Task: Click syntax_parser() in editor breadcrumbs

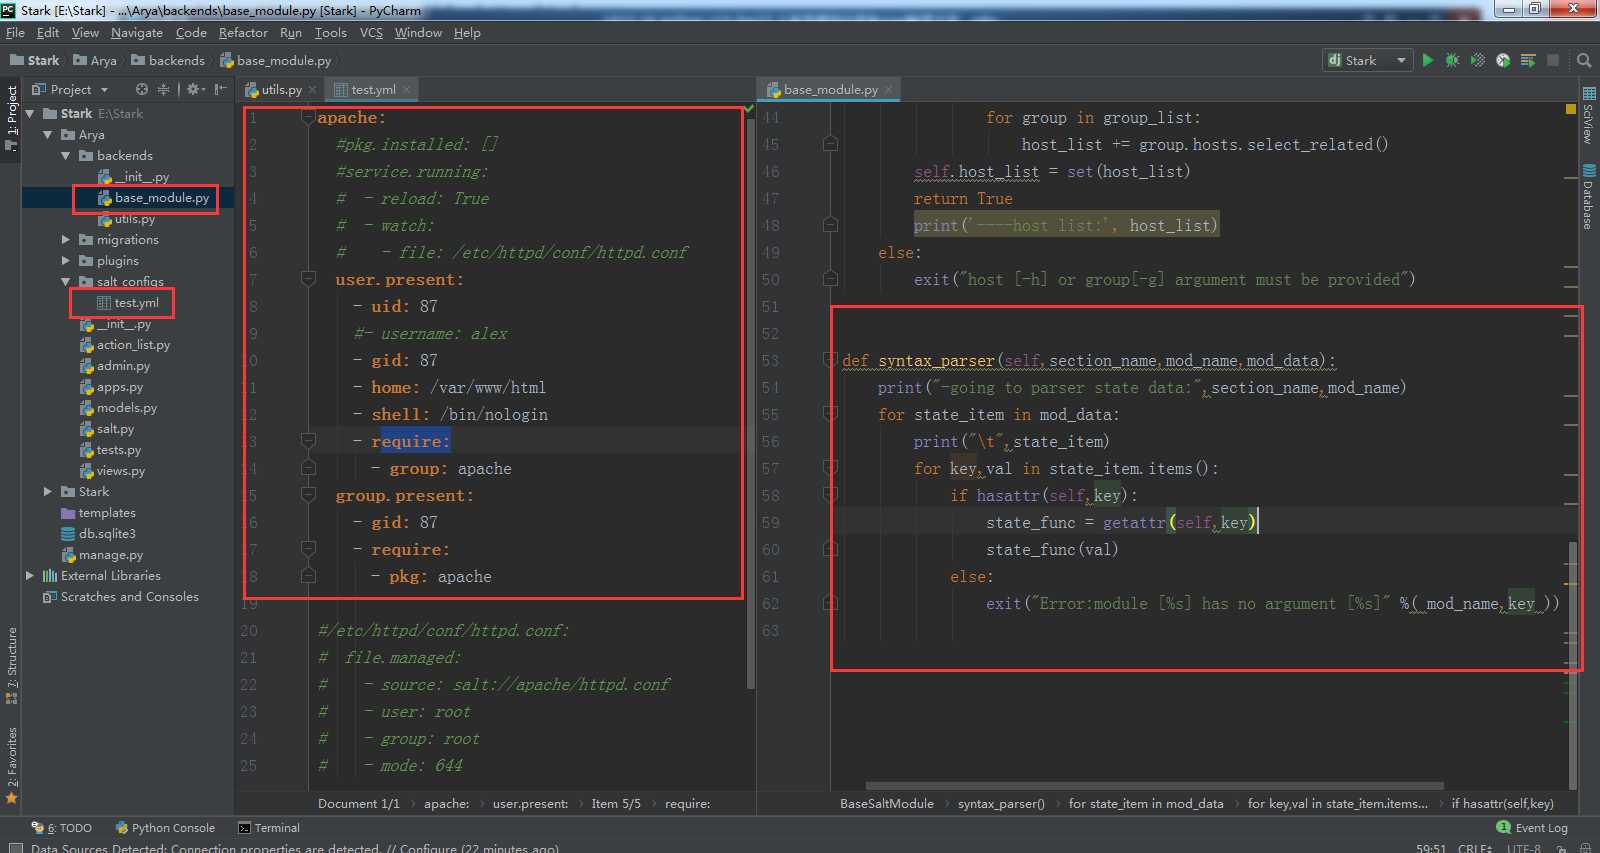Action: pyautogui.click(x=1001, y=803)
